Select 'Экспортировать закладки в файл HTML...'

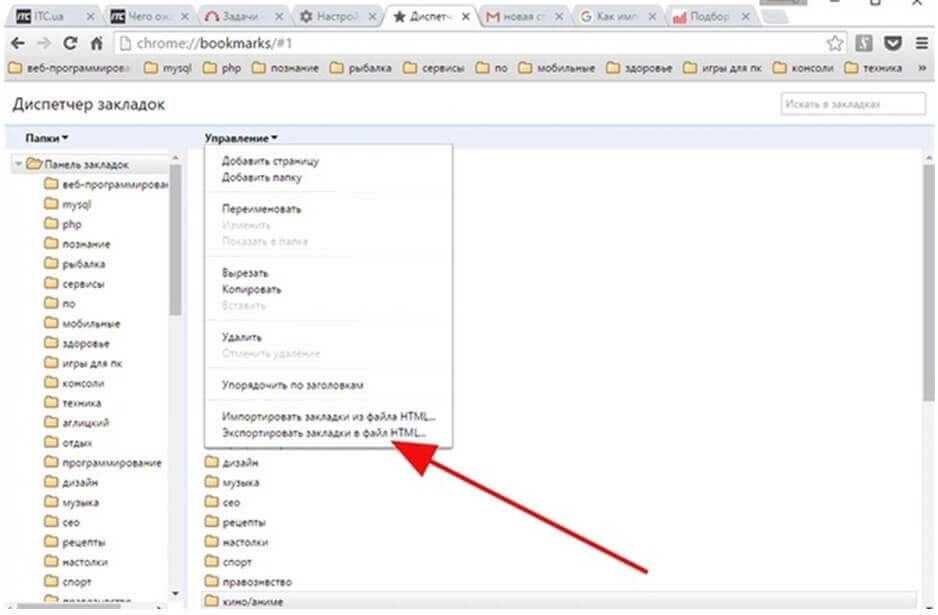(324, 433)
